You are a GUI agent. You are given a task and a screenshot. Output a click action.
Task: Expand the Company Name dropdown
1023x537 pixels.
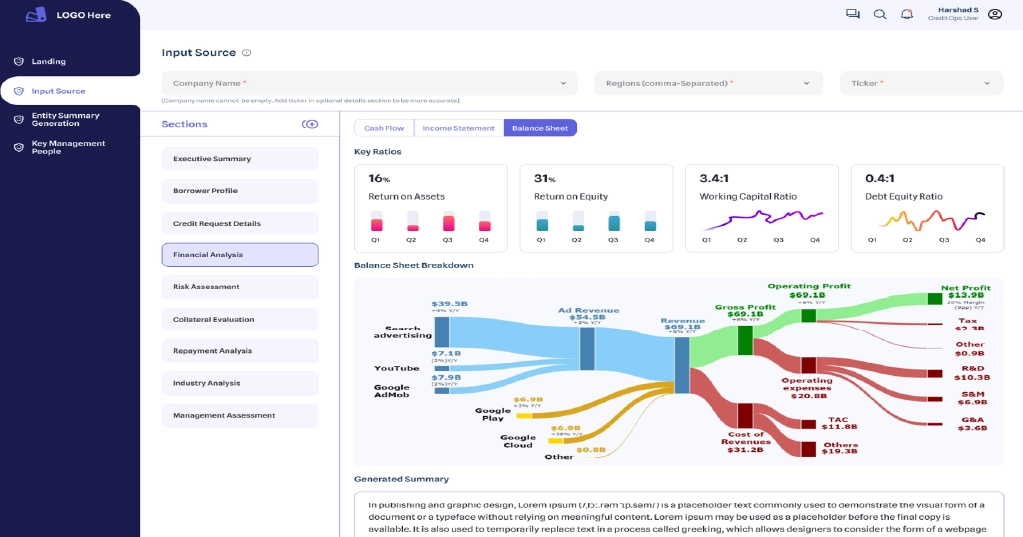click(x=369, y=83)
